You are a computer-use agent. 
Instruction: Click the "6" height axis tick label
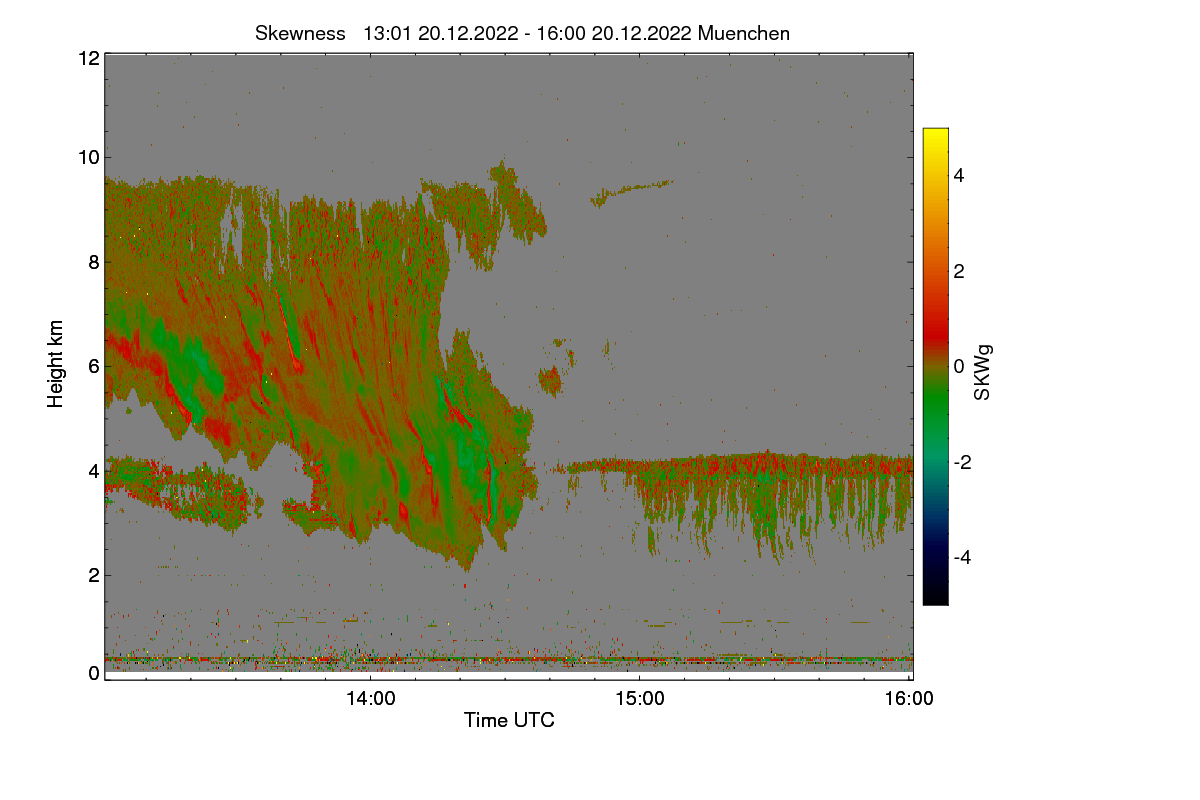click(x=93, y=366)
